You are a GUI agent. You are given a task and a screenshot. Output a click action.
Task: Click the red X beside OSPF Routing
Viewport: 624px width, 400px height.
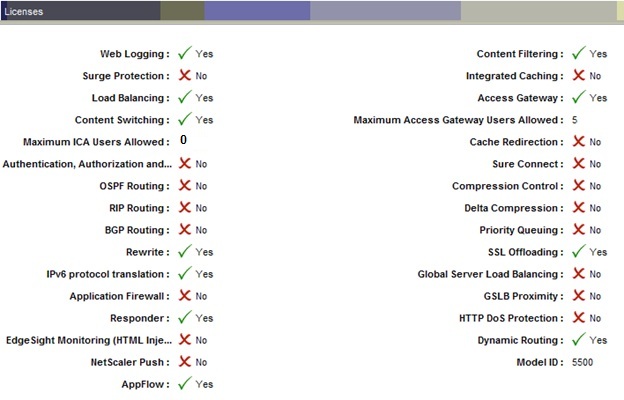point(184,186)
